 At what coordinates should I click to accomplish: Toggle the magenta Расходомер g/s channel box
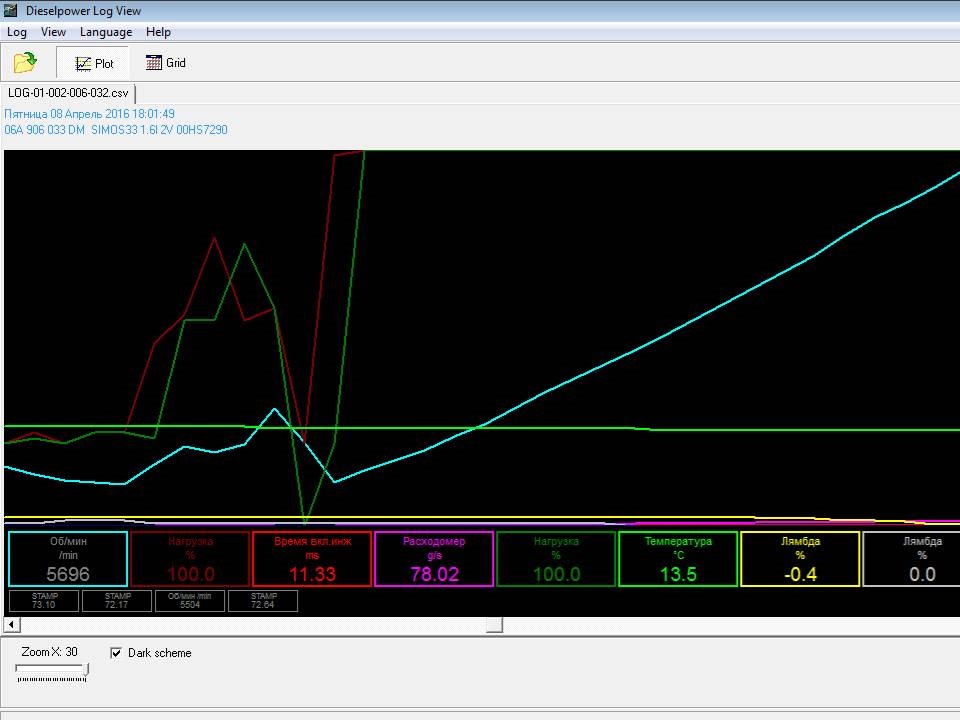(434, 558)
